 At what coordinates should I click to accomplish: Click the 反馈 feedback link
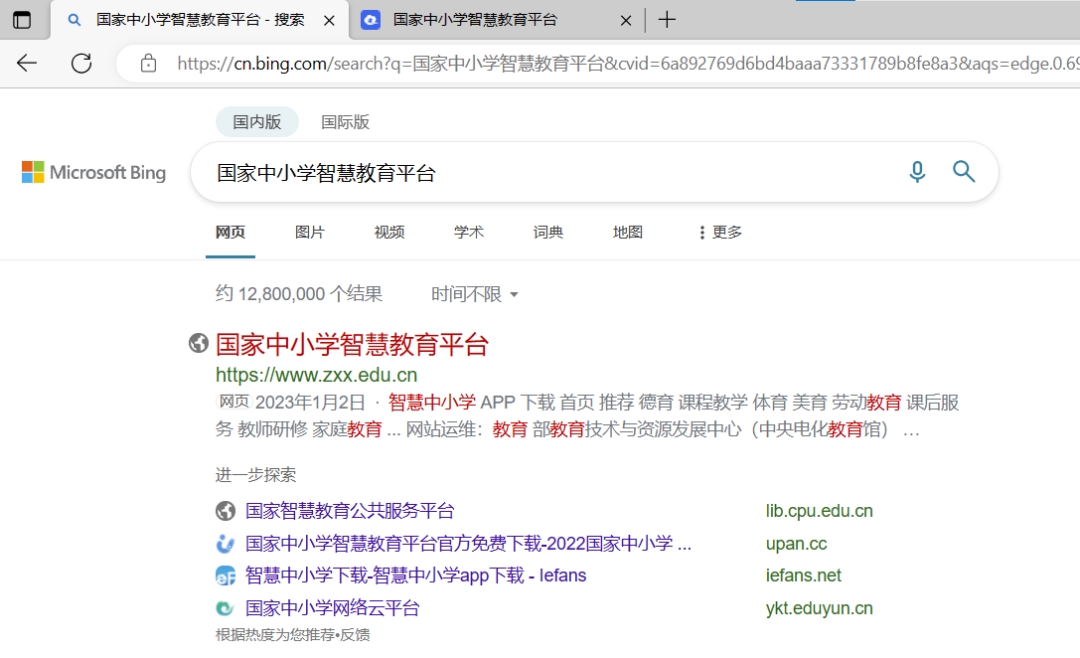point(355,635)
